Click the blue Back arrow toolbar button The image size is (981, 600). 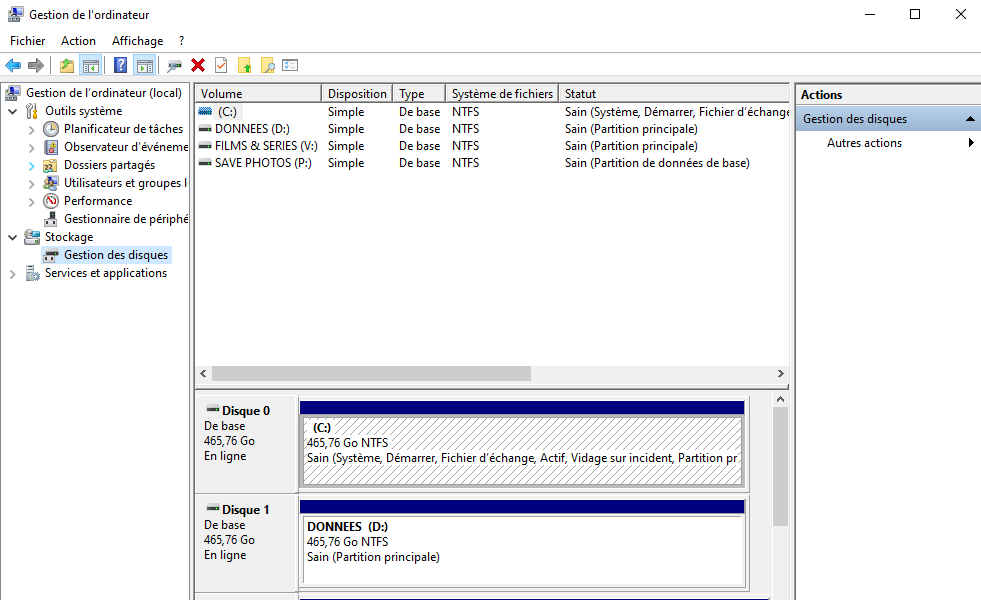13,65
